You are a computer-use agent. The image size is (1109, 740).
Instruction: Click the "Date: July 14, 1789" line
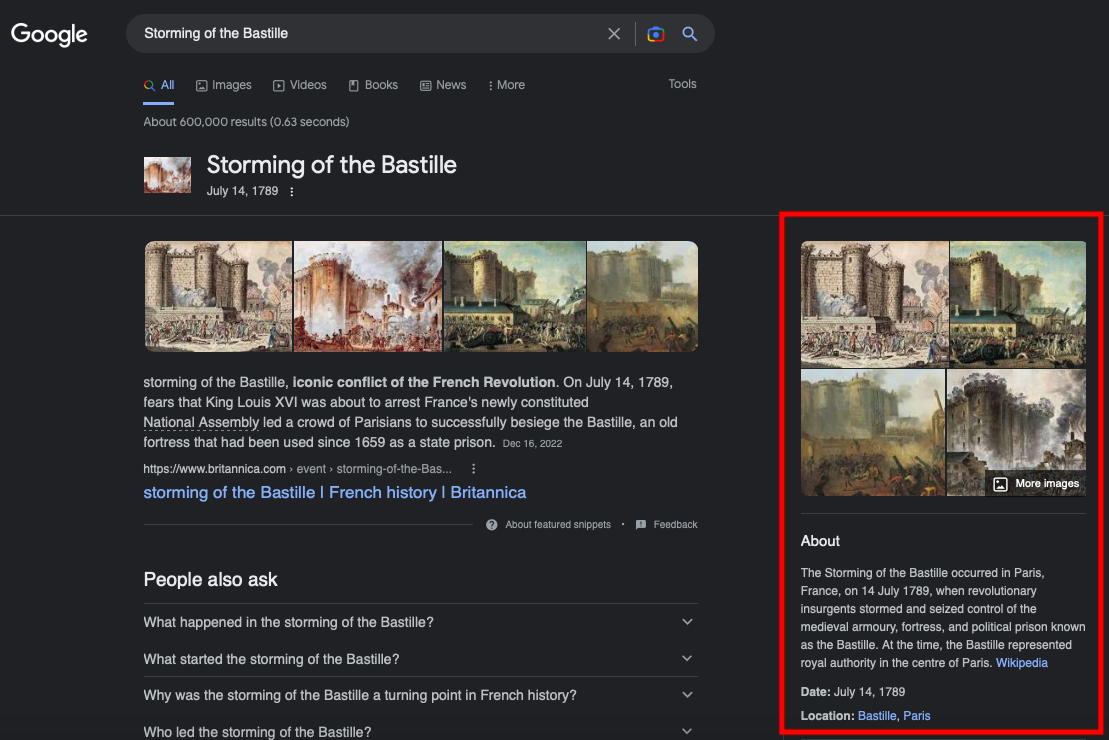coord(852,692)
